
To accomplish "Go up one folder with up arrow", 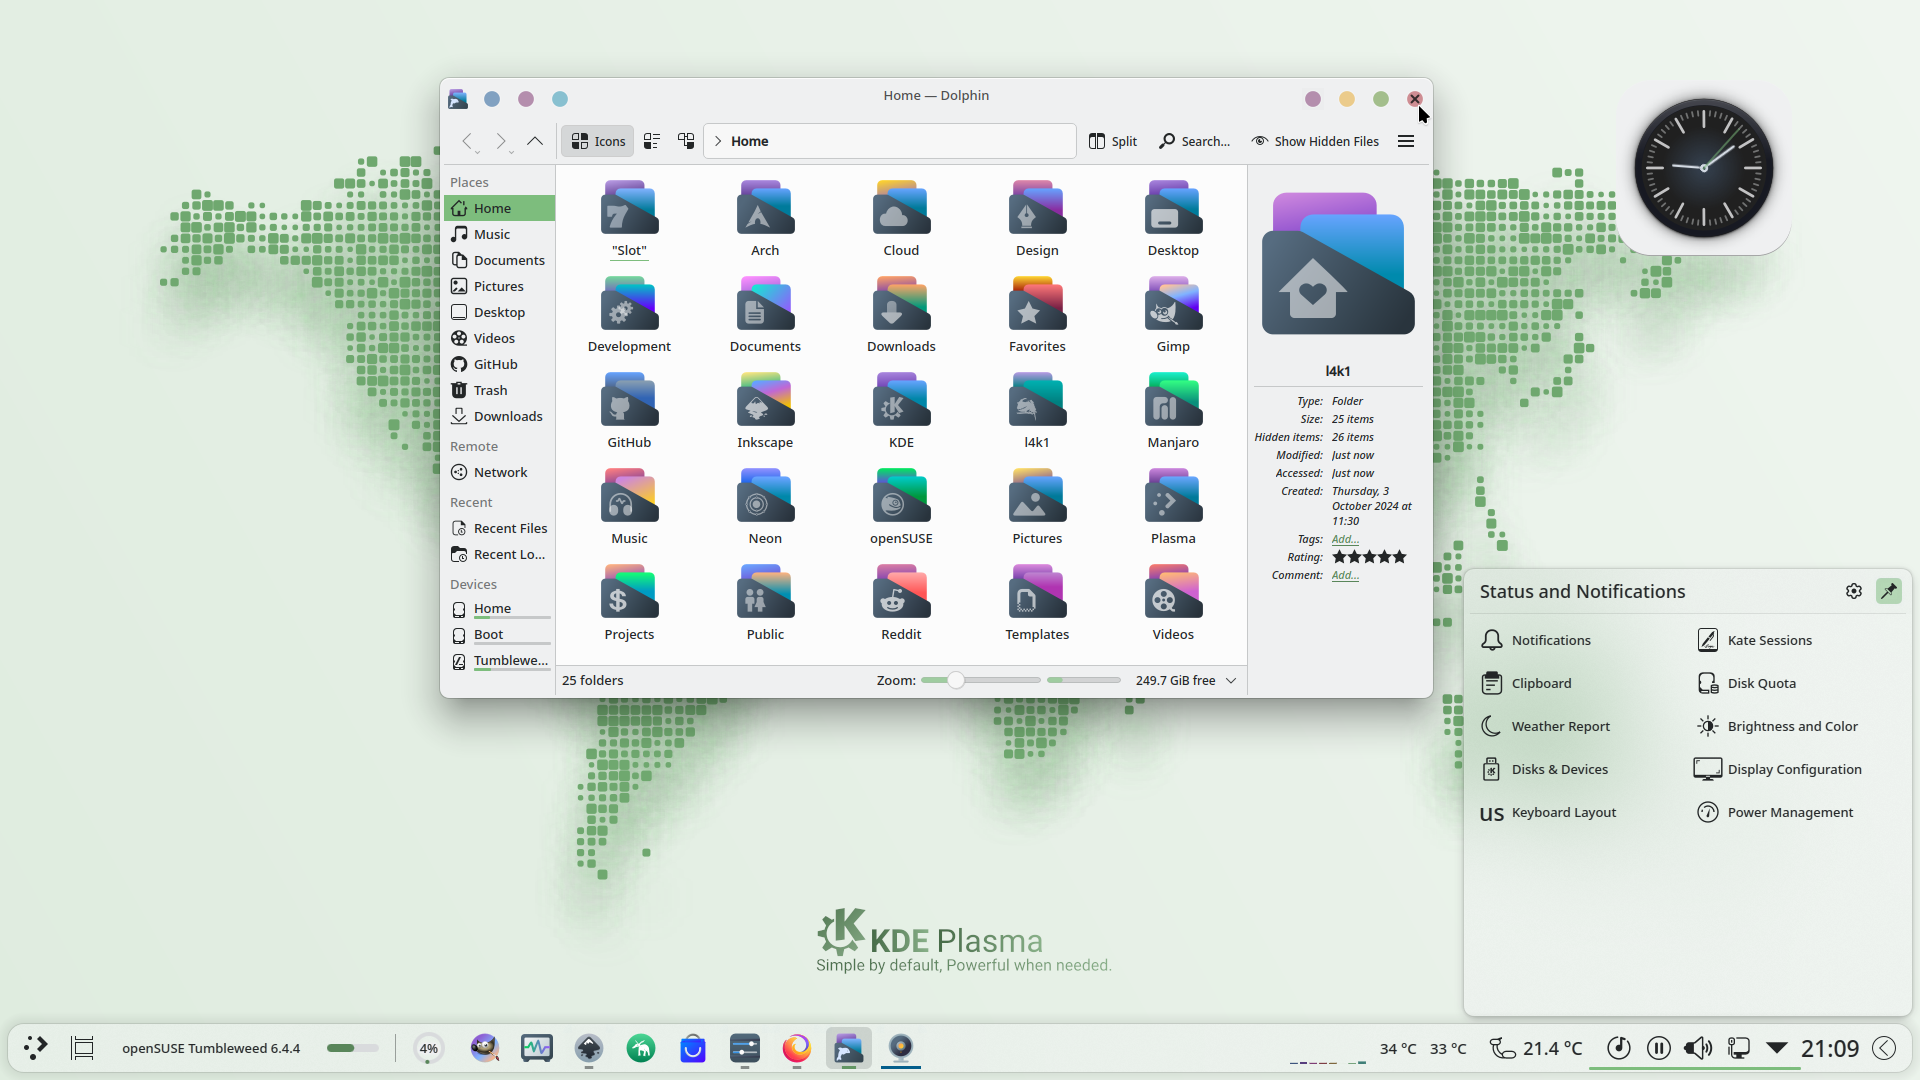I will tap(535, 141).
